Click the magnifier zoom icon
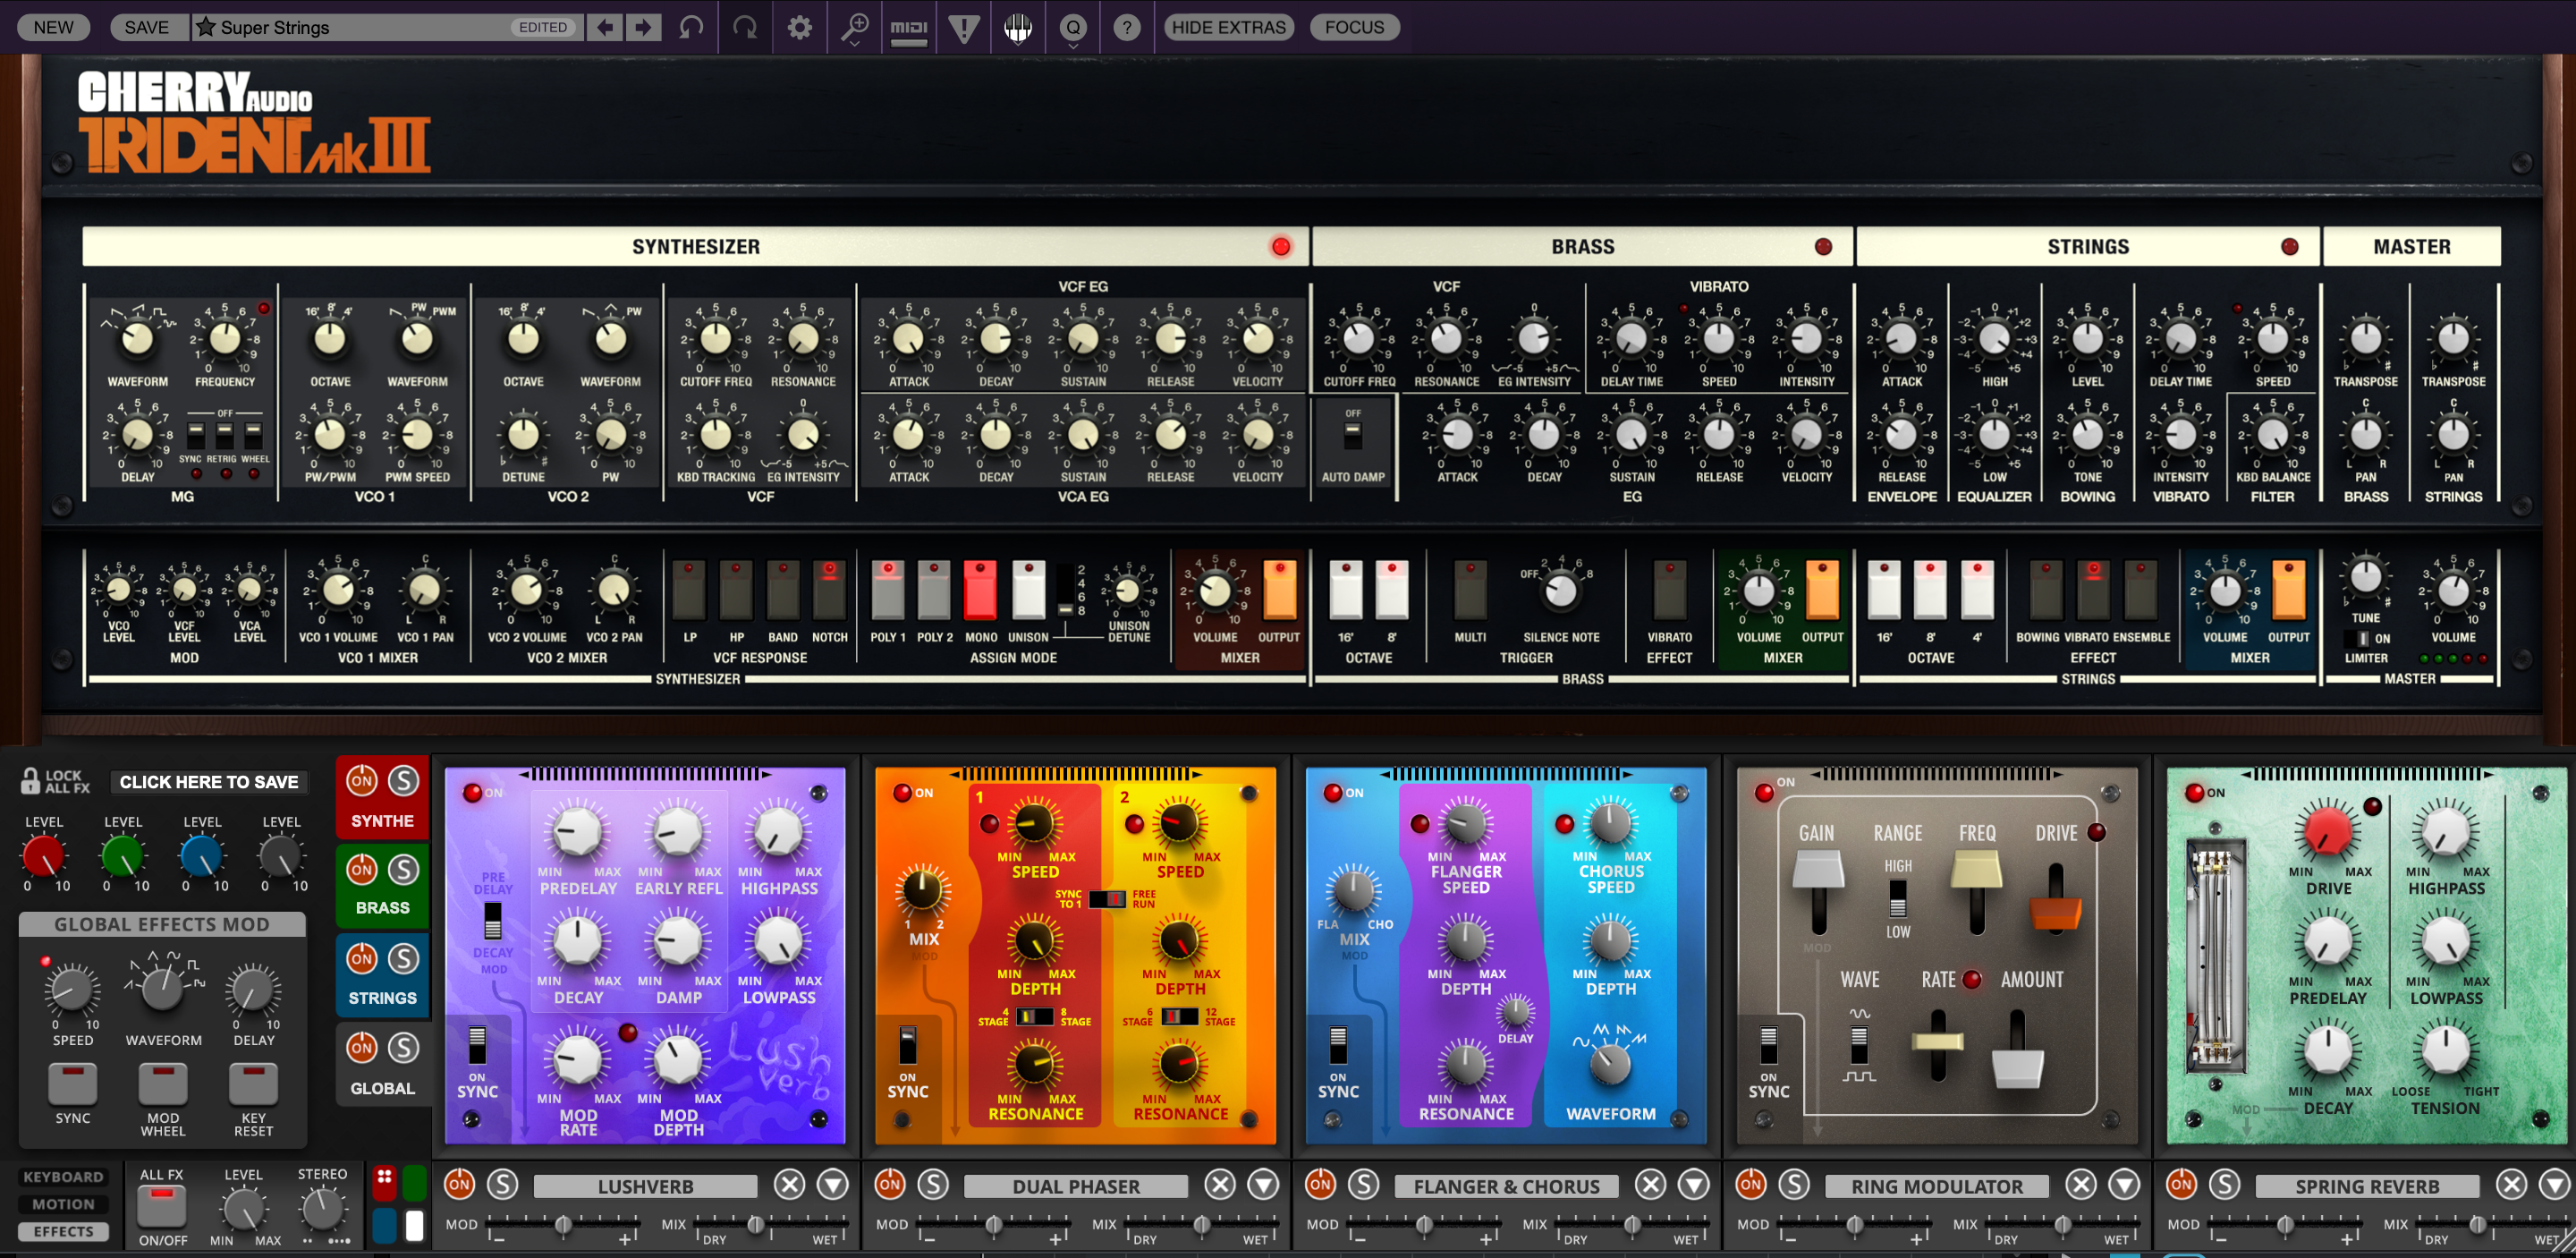Screen dimensions: 2576x1258 pyautogui.click(x=854, y=27)
